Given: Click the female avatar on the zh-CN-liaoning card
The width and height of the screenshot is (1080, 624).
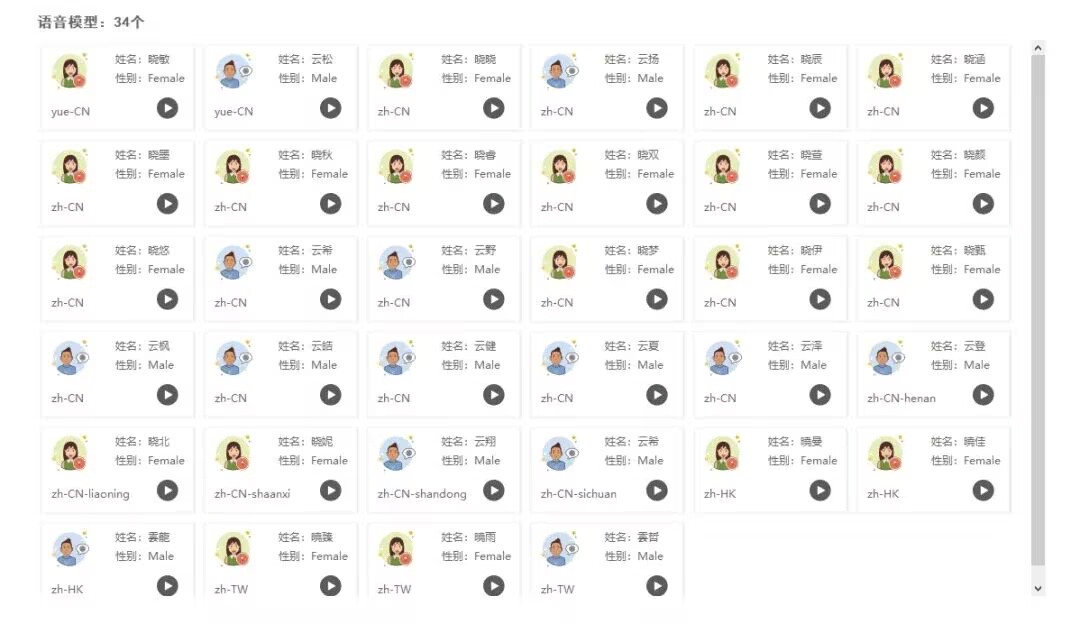Looking at the screenshot, I should 70,453.
